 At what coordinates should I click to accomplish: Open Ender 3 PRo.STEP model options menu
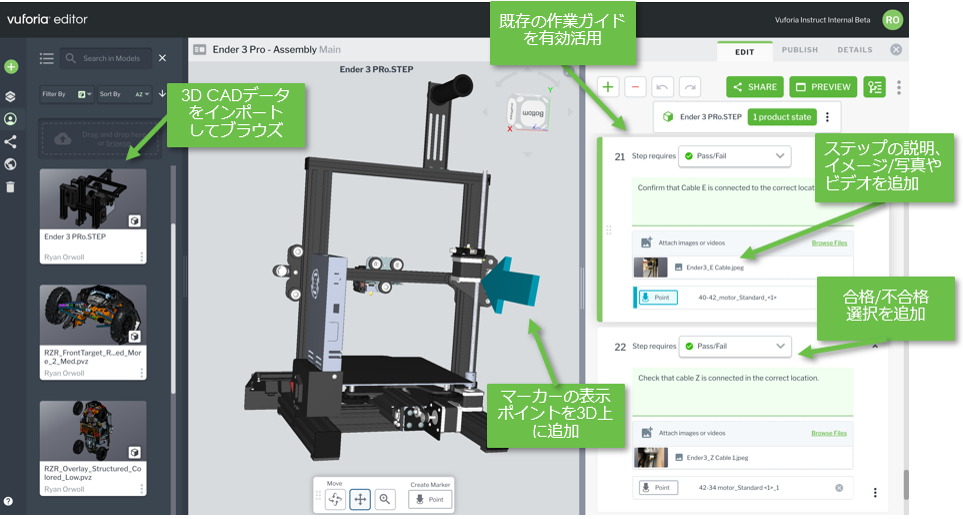pos(827,117)
